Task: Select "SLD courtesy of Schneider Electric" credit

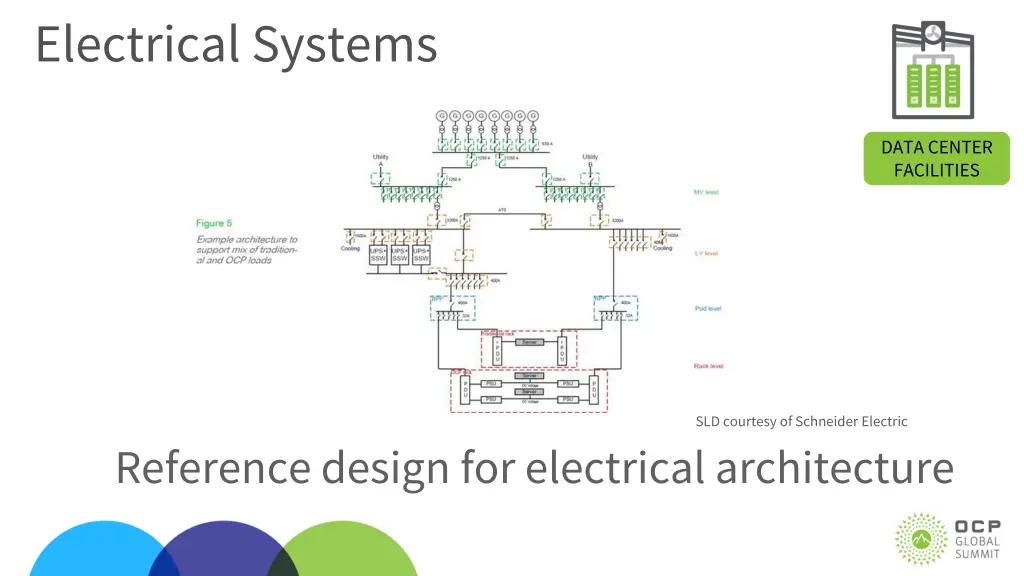Action: (x=801, y=422)
